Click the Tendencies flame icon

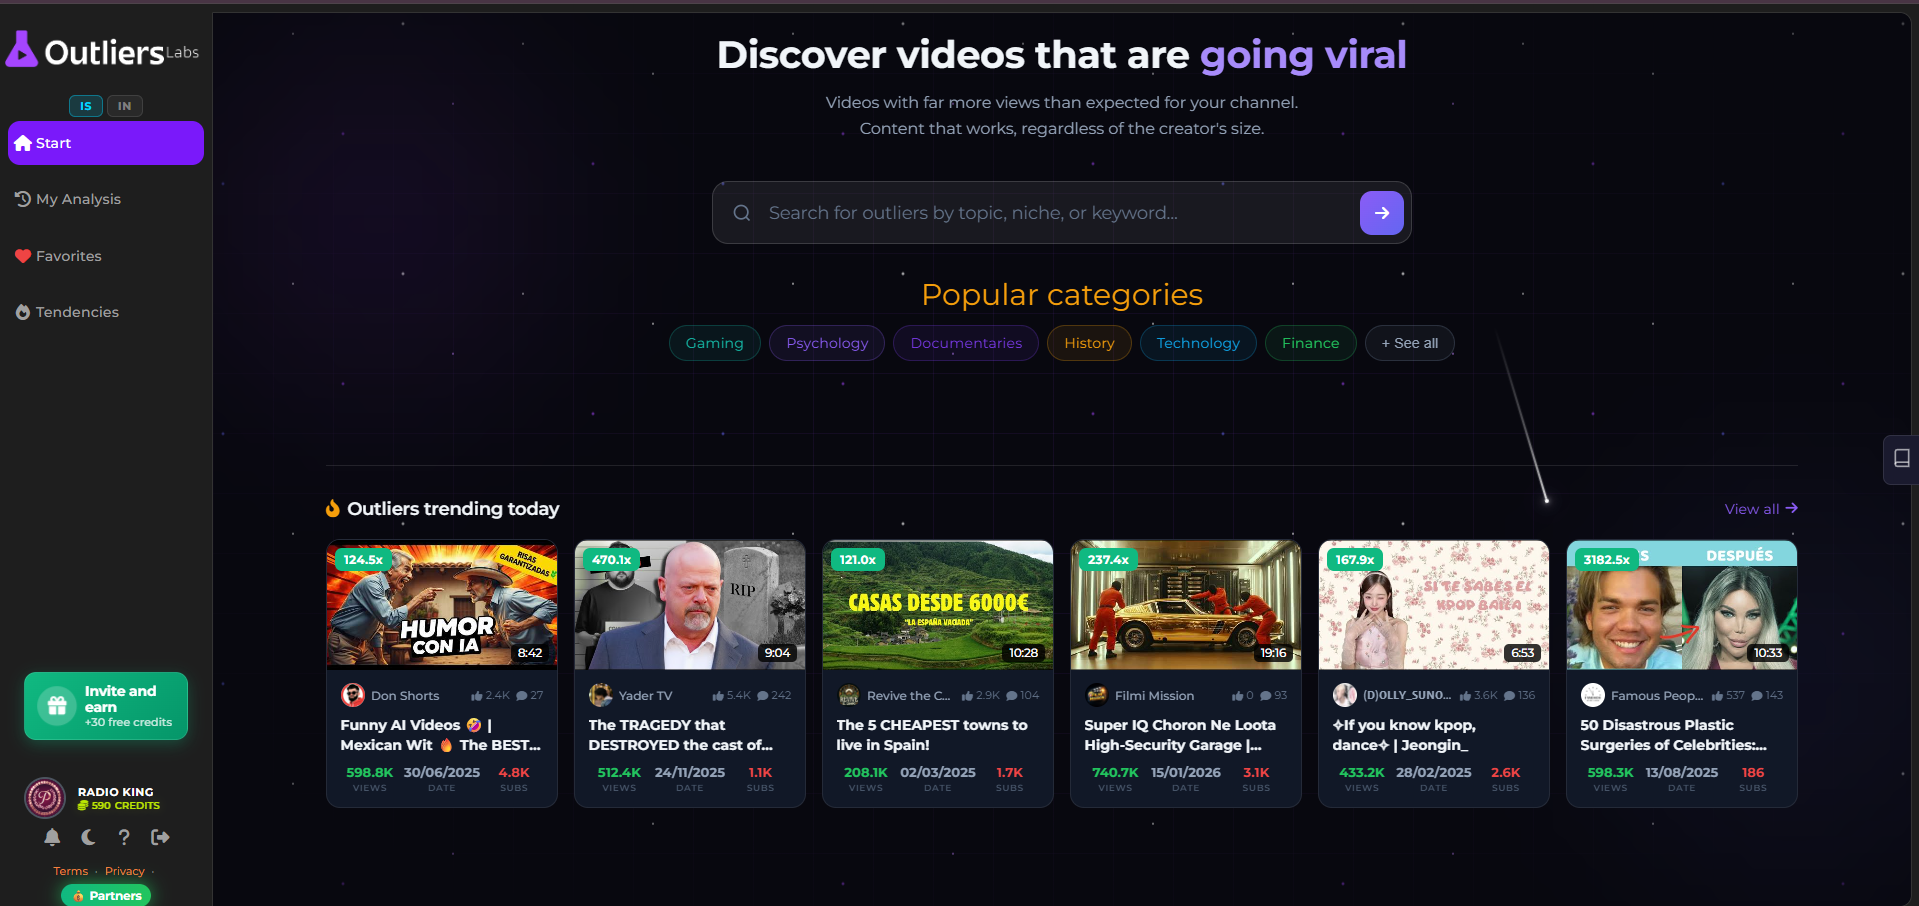click(x=22, y=312)
